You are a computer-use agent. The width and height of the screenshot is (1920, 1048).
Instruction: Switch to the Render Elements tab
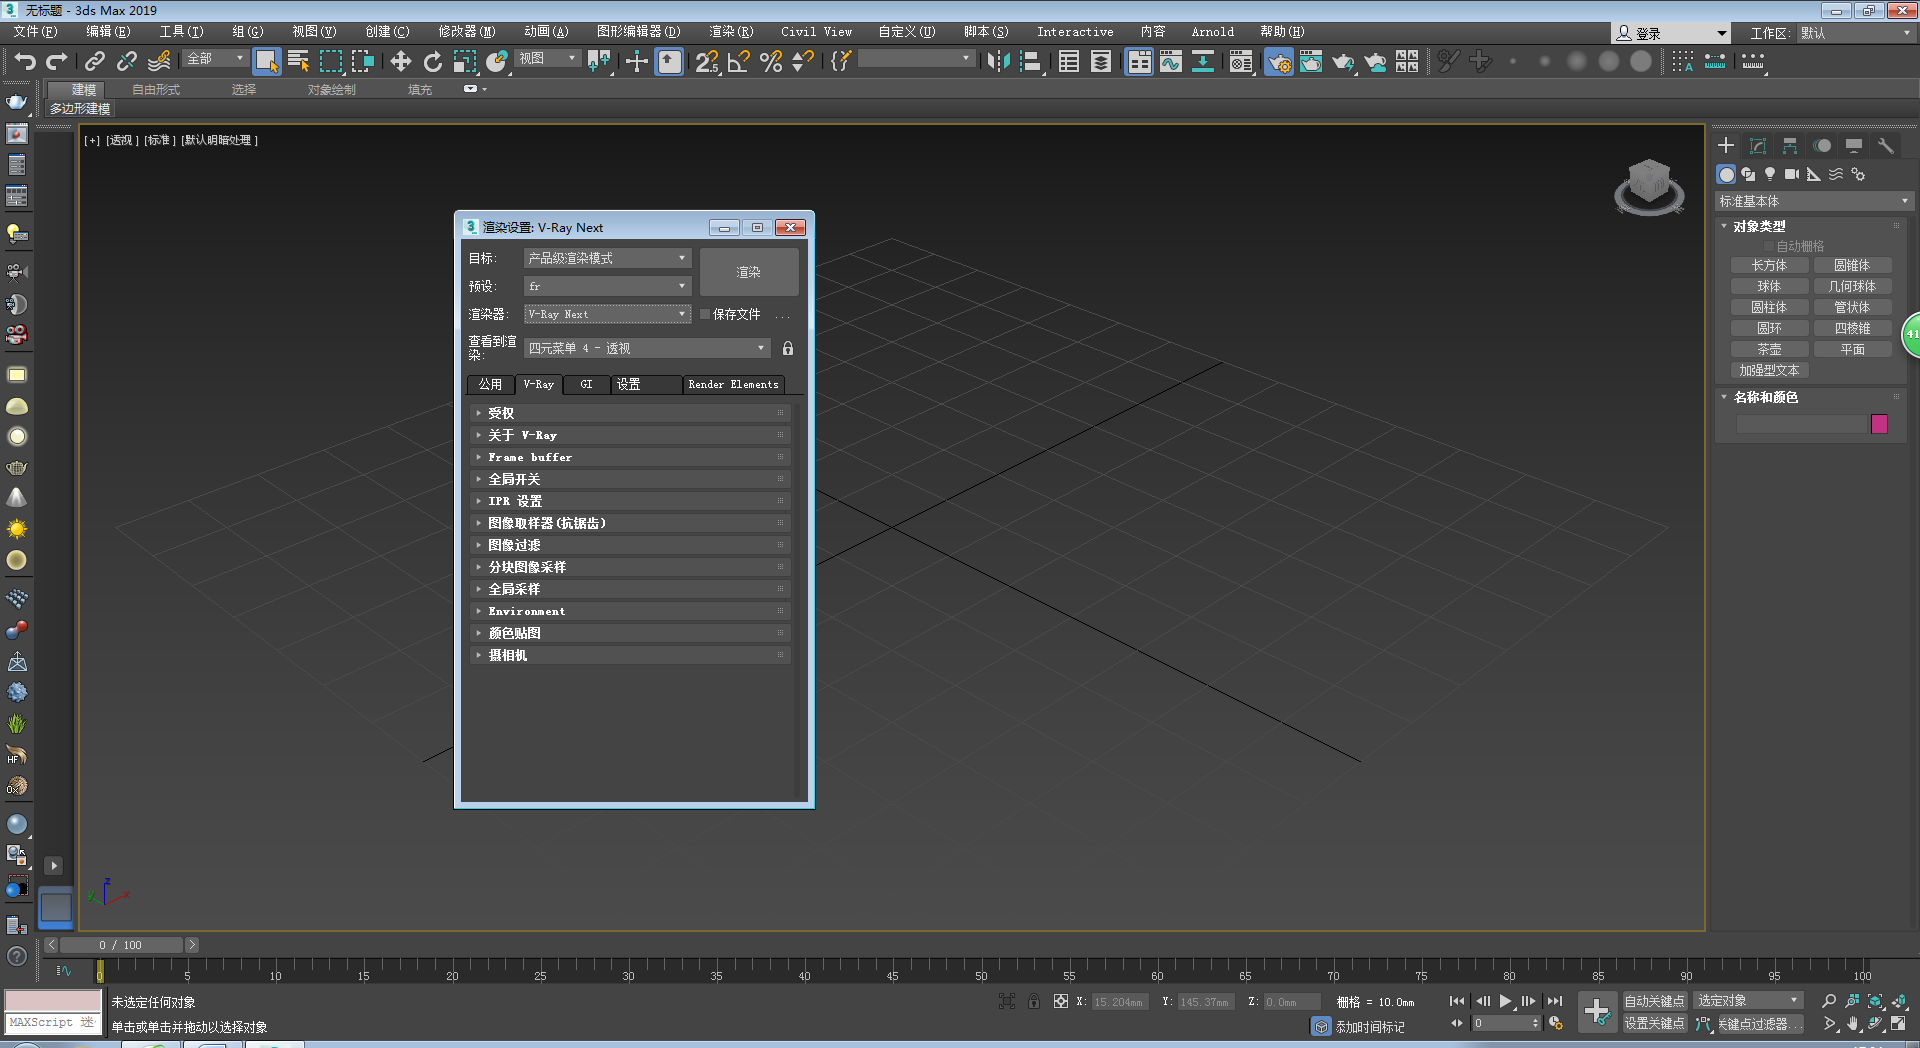[x=733, y=384]
